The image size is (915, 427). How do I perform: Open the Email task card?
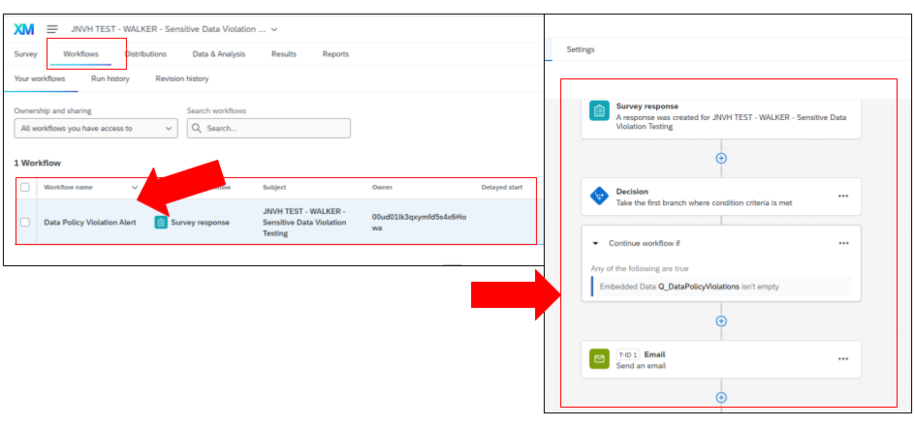721,359
